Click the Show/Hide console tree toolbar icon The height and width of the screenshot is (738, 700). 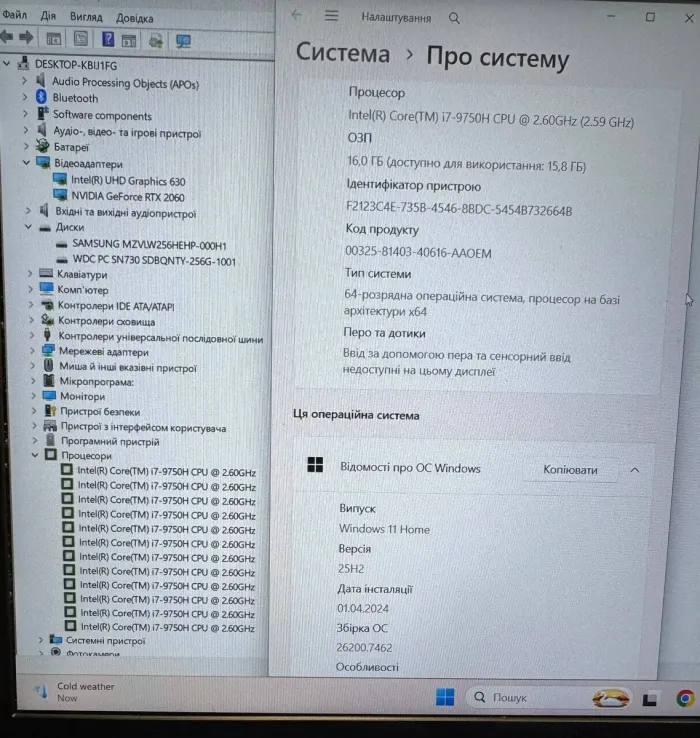click(53, 39)
